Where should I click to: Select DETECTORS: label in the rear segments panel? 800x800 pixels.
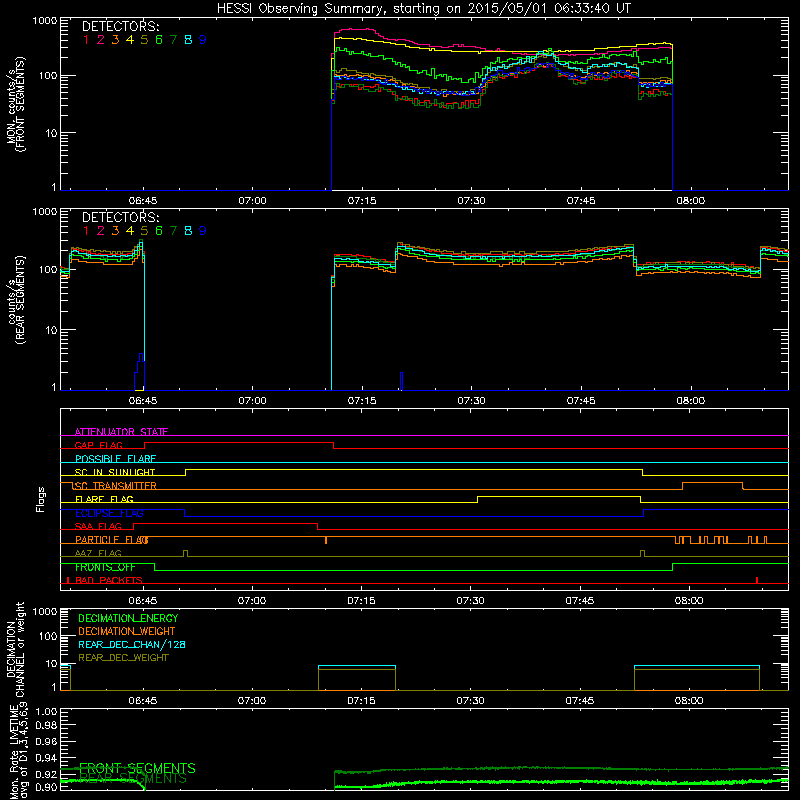(x=120, y=218)
